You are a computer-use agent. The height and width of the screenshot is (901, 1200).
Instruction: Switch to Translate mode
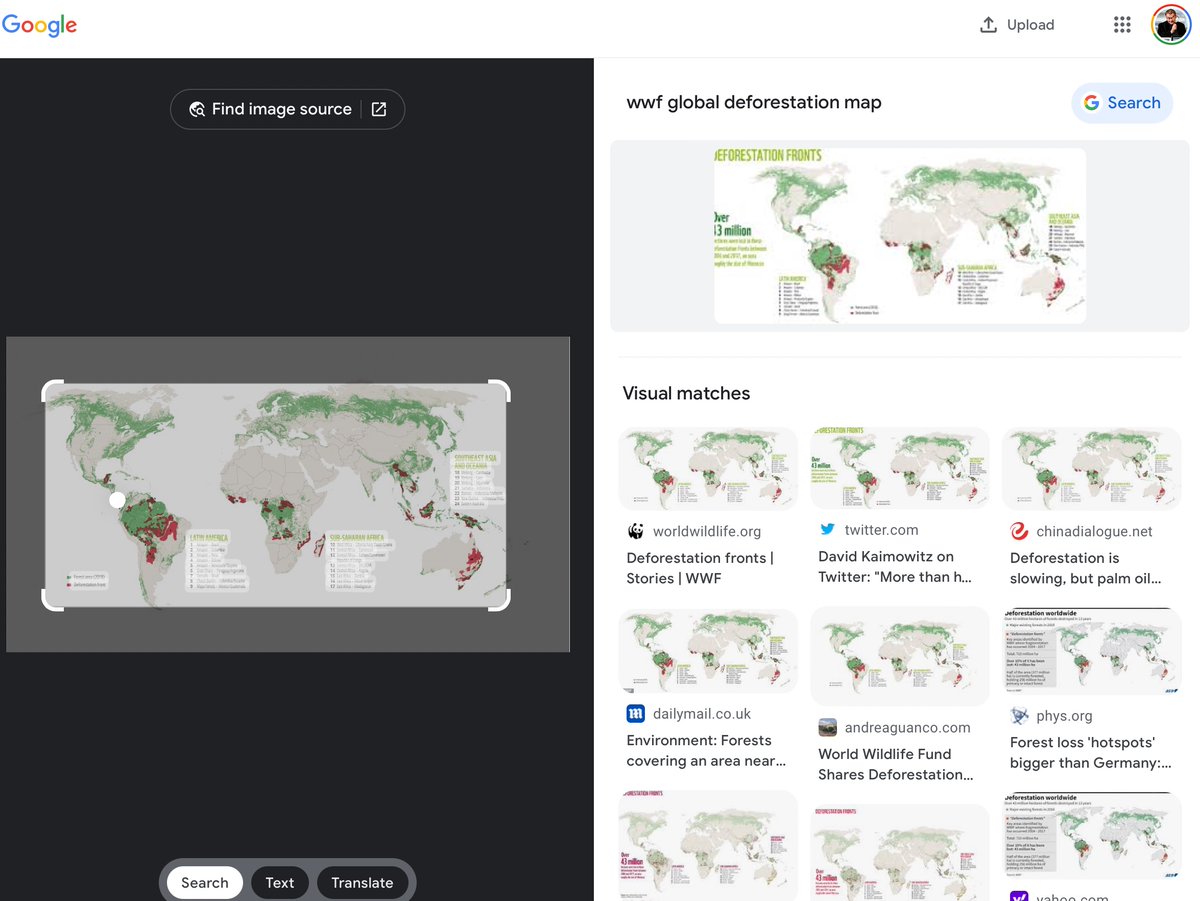pos(362,883)
